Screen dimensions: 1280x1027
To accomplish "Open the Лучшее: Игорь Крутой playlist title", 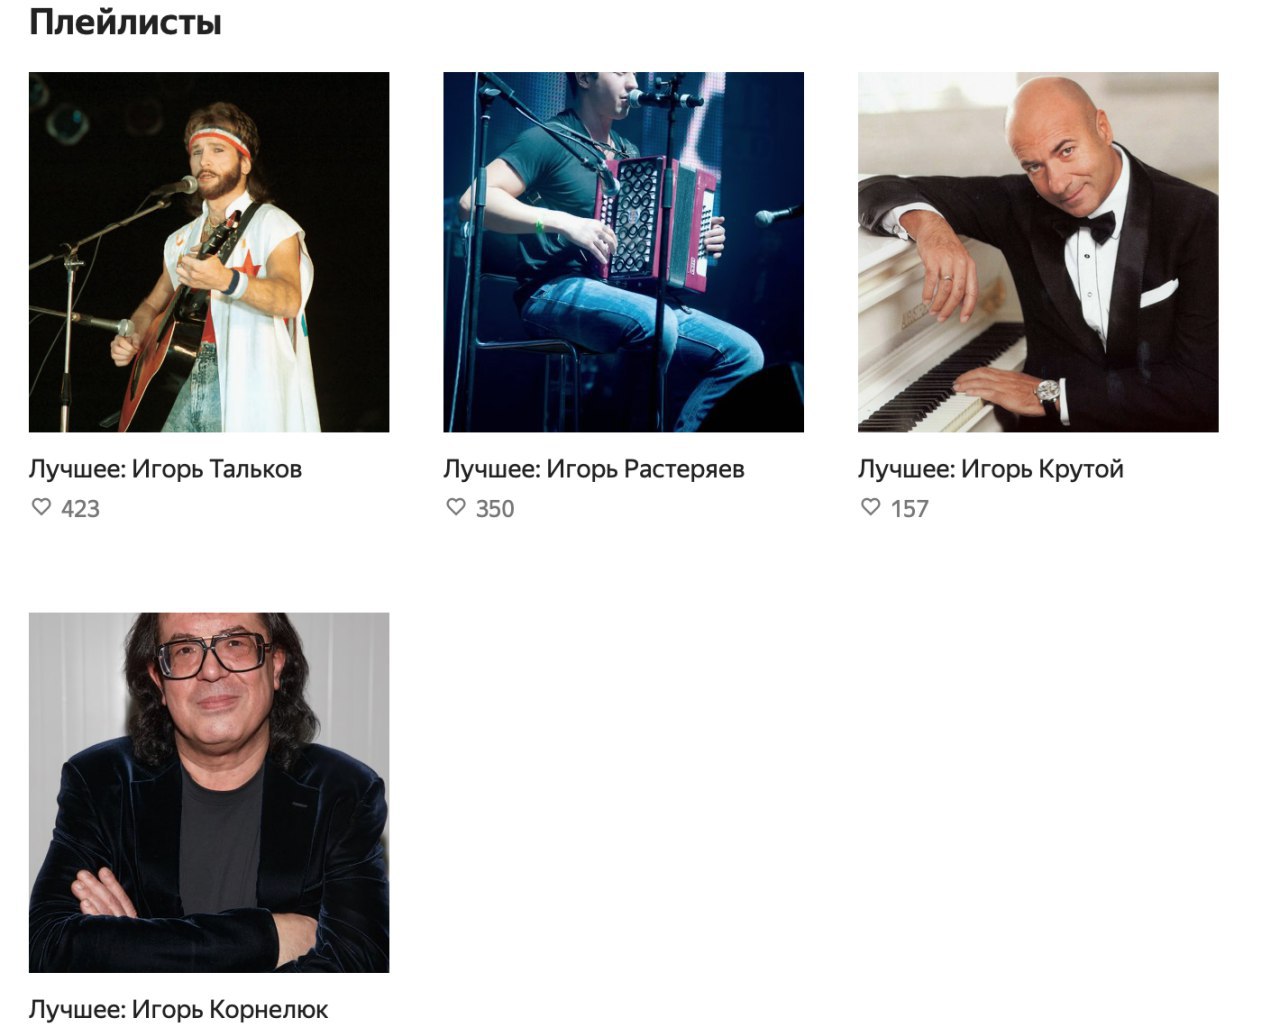I will click(991, 469).
